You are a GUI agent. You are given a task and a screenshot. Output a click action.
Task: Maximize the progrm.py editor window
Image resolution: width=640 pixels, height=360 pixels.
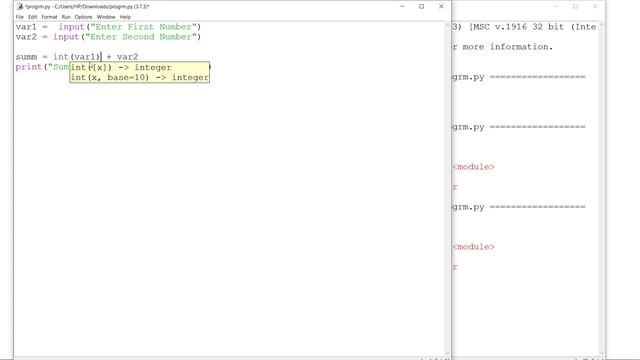(x=422, y=7)
